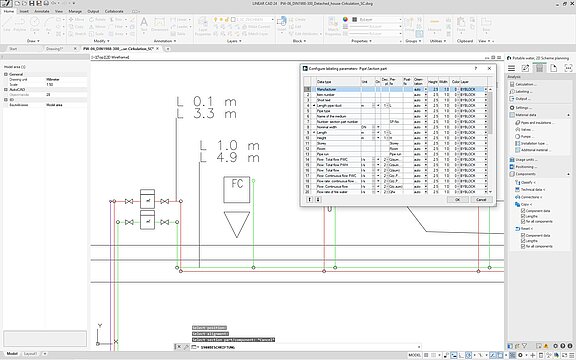Click the dialog help question mark
Image resolution: width=576 pixels, height=360 pixels.
[476, 68]
